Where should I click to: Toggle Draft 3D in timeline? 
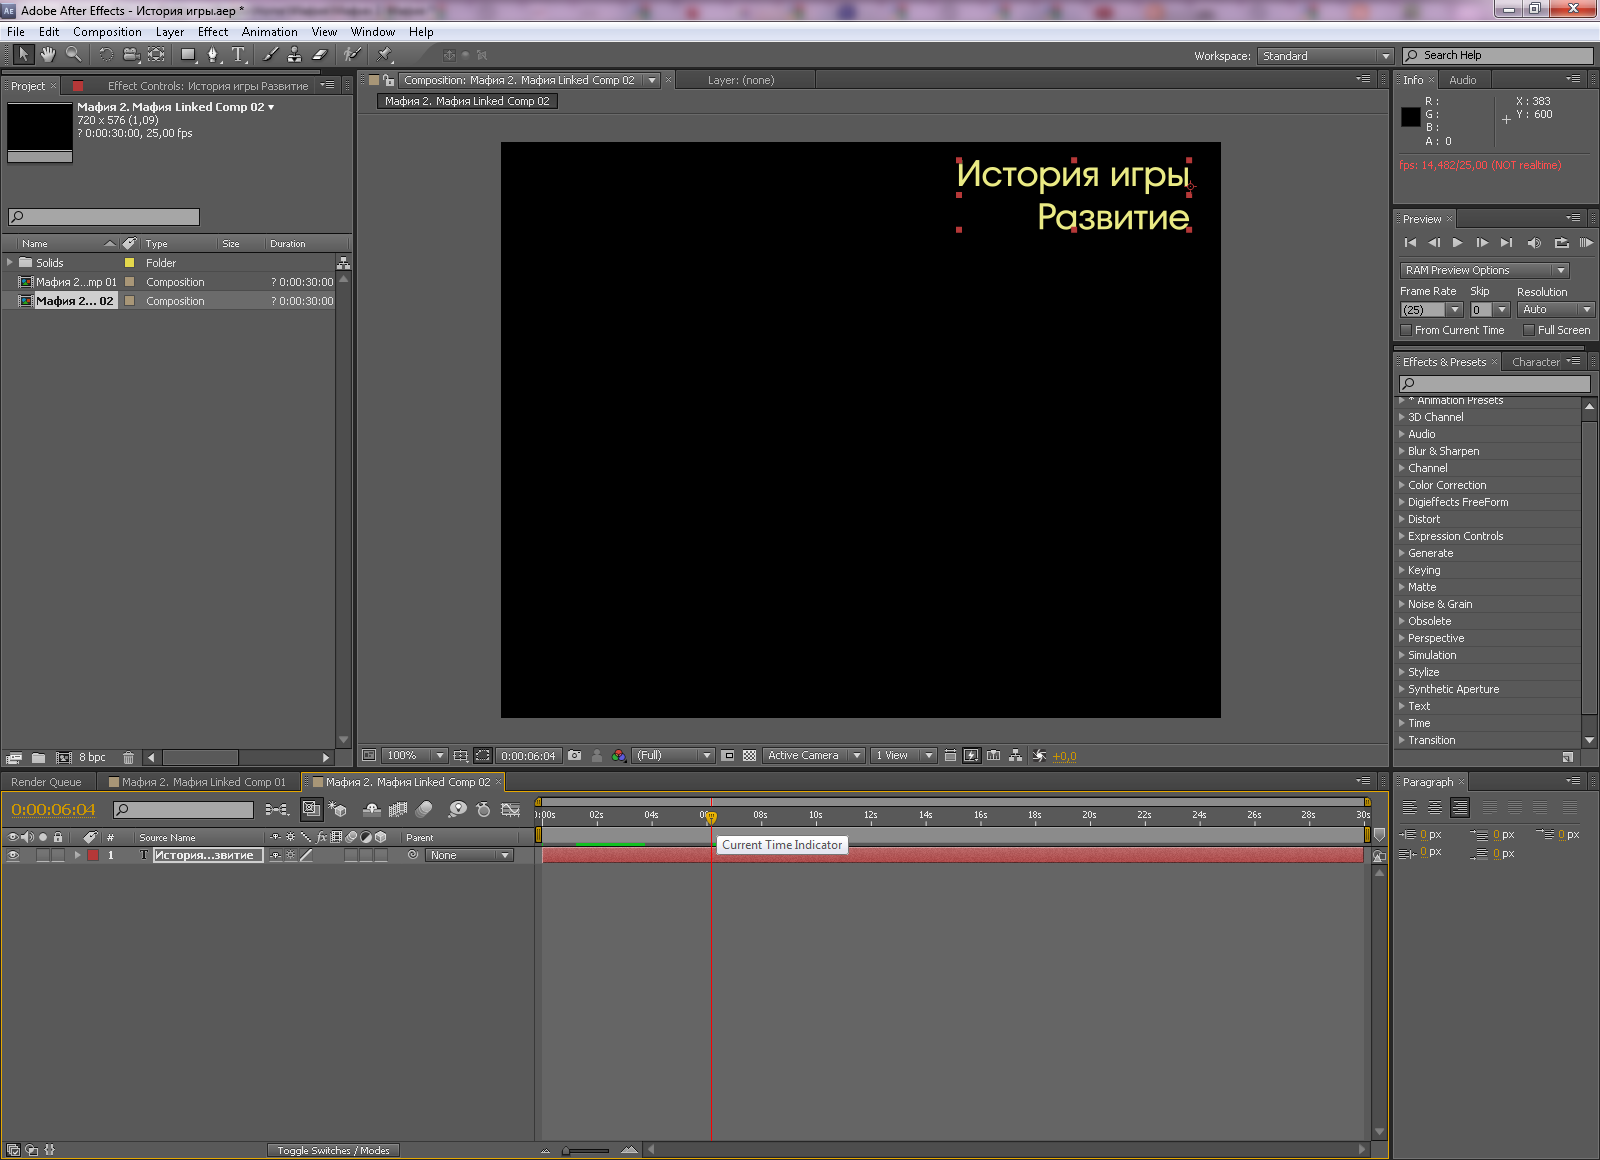[x=338, y=809]
